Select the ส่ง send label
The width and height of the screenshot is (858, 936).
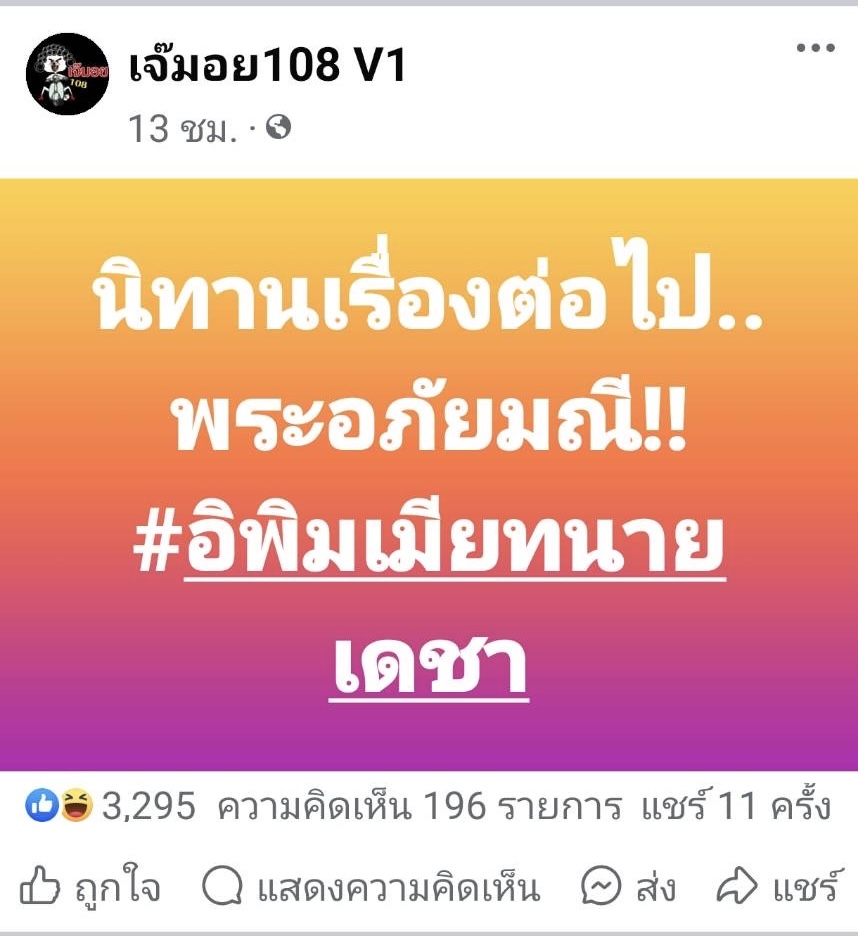click(656, 887)
